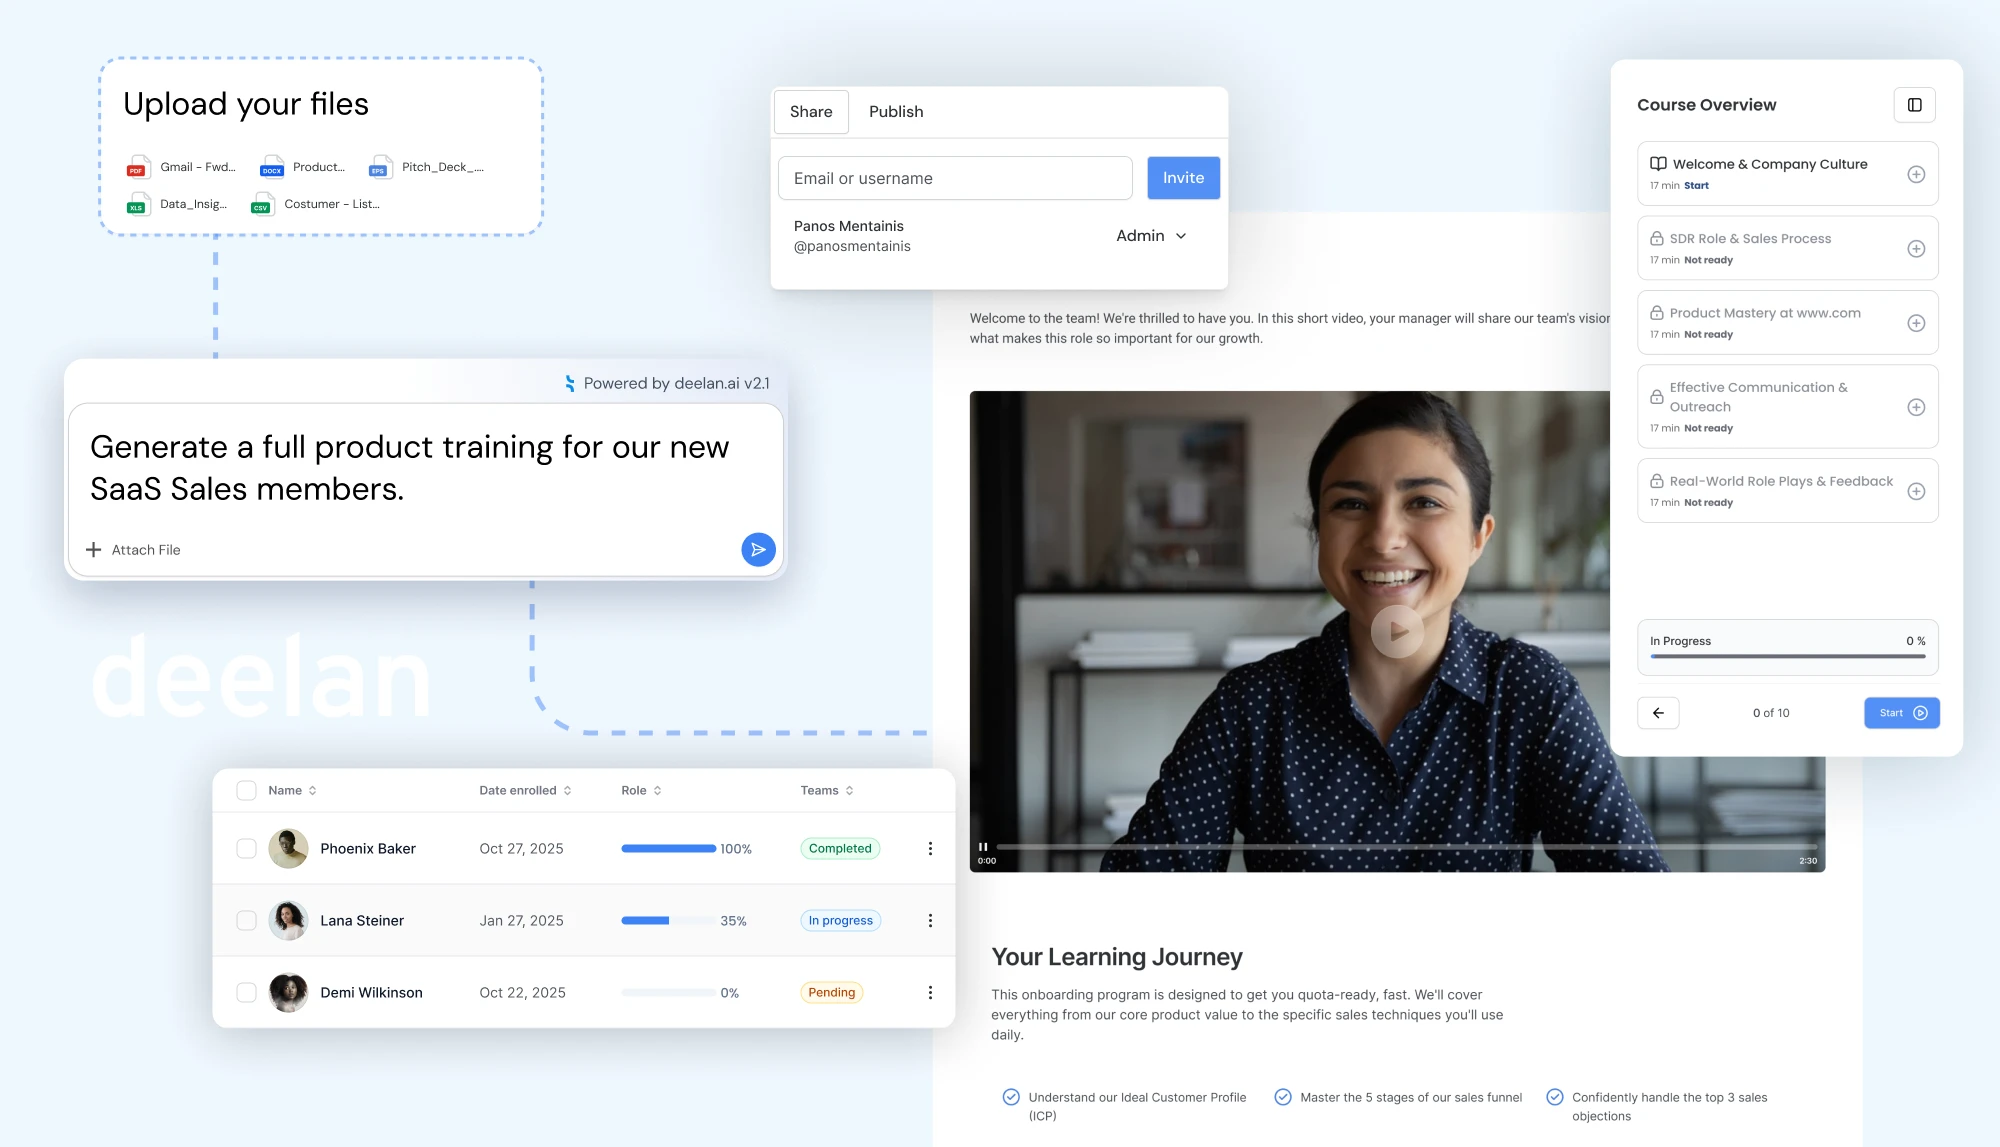Click the sidebar collapse icon in Course Overview

(x=1914, y=104)
